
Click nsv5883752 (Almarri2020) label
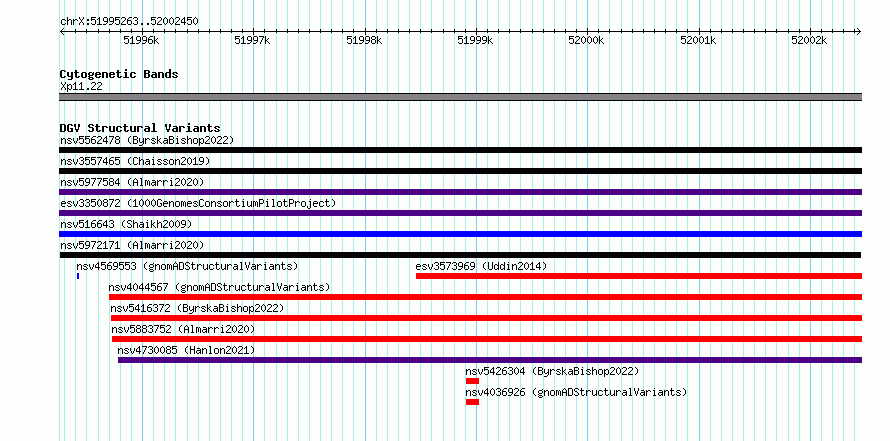pos(183,329)
